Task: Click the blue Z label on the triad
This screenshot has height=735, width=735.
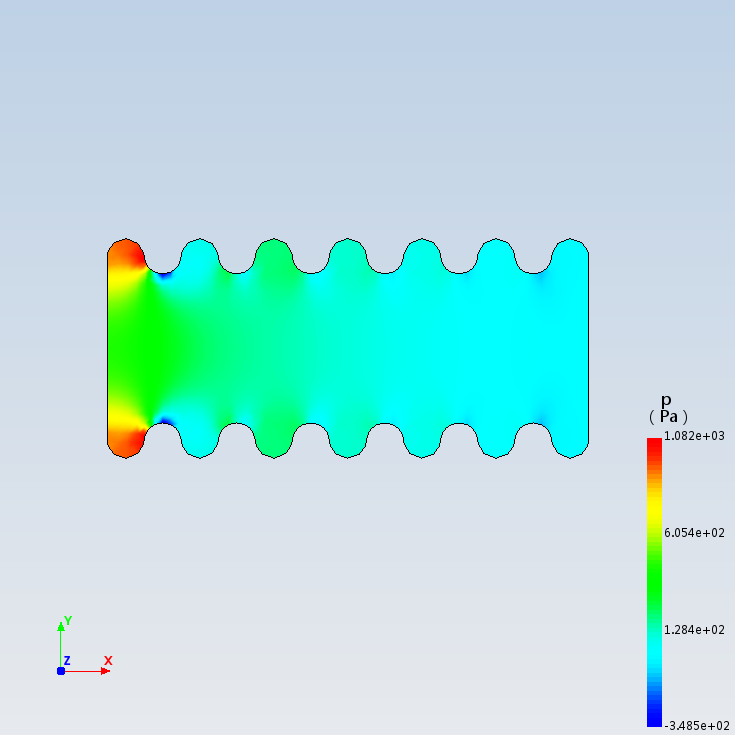Action: click(x=67, y=661)
